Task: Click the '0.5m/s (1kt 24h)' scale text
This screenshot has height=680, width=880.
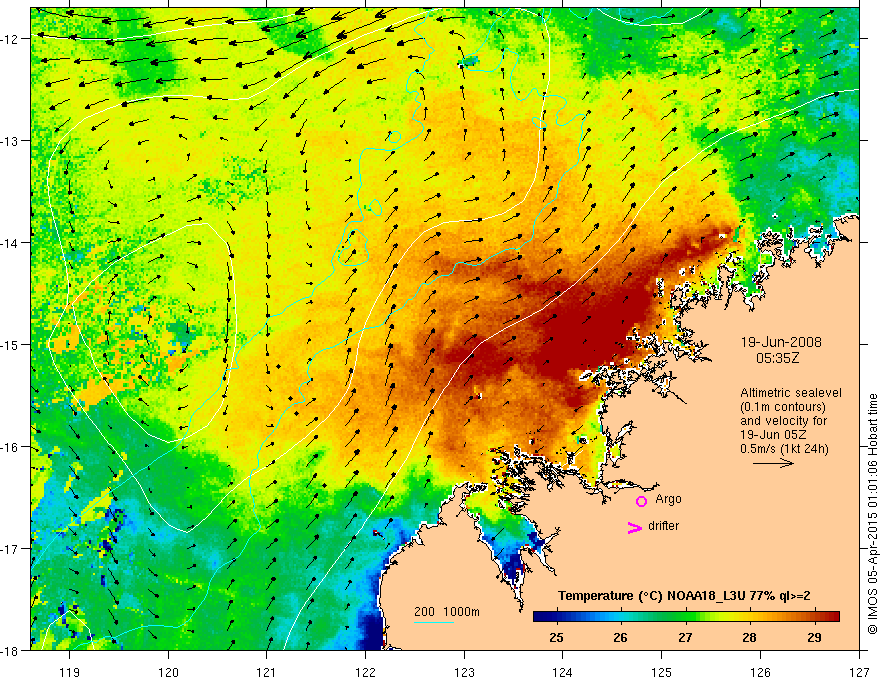Action: (x=784, y=449)
